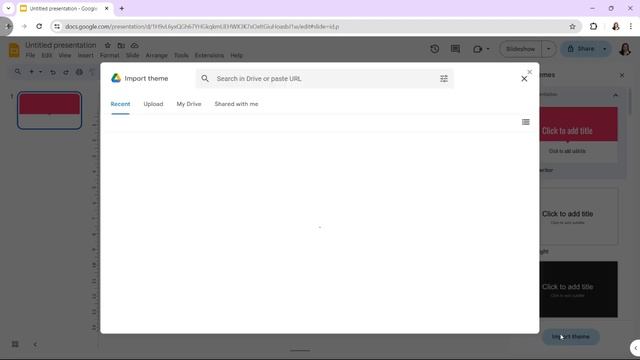Open the View menu
Viewport: 640px width, 360px height.
64,55
